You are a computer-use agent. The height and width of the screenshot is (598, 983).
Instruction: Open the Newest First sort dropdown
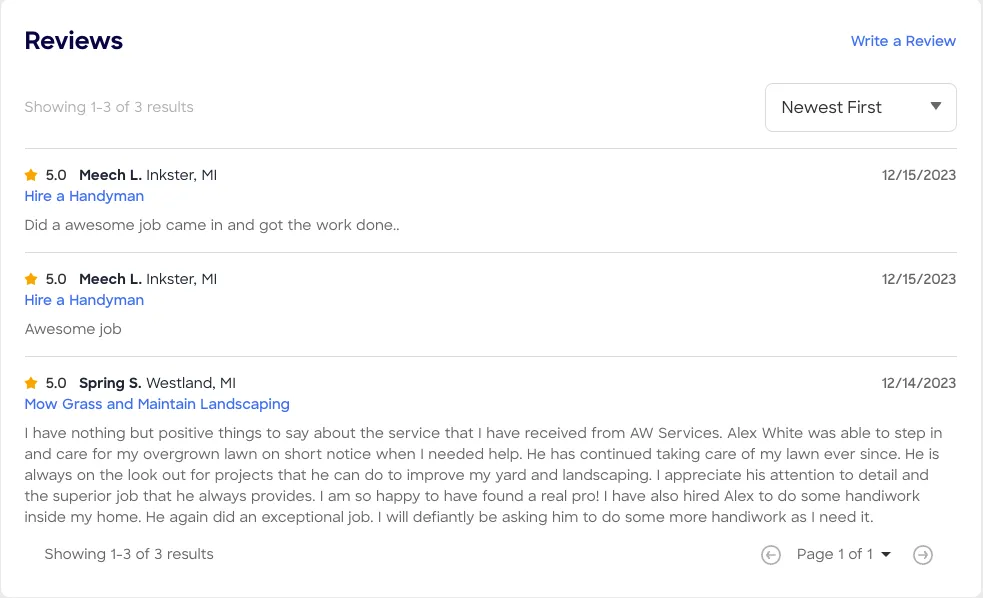tap(860, 107)
